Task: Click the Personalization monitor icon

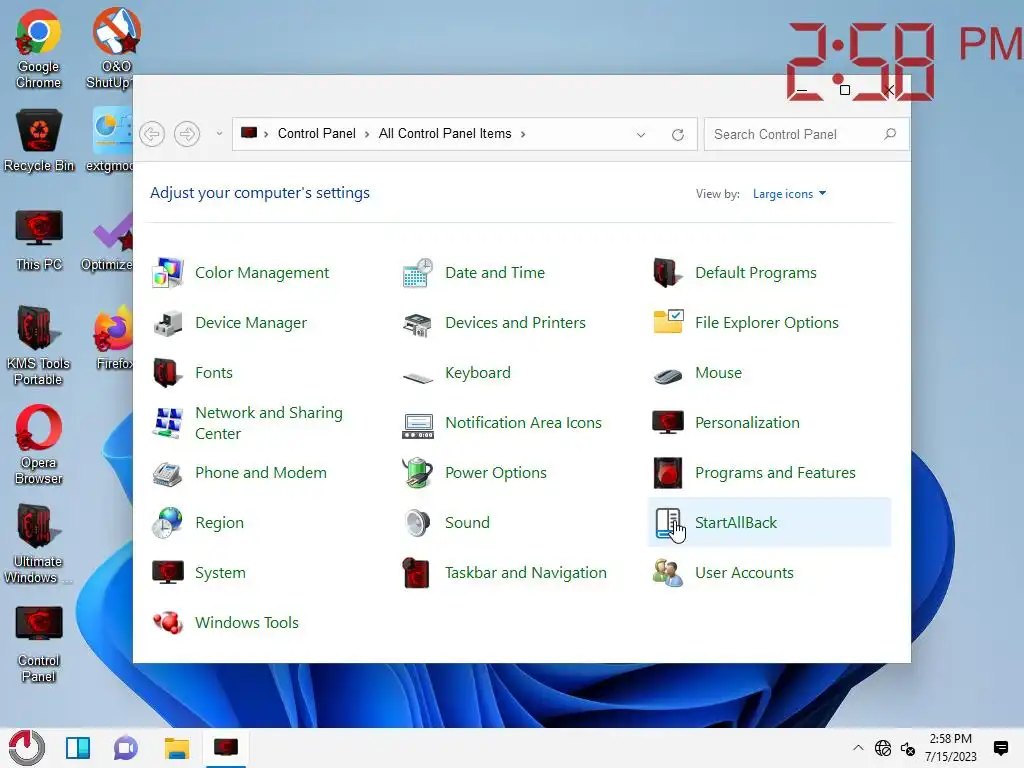Action: tap(667, 423)
